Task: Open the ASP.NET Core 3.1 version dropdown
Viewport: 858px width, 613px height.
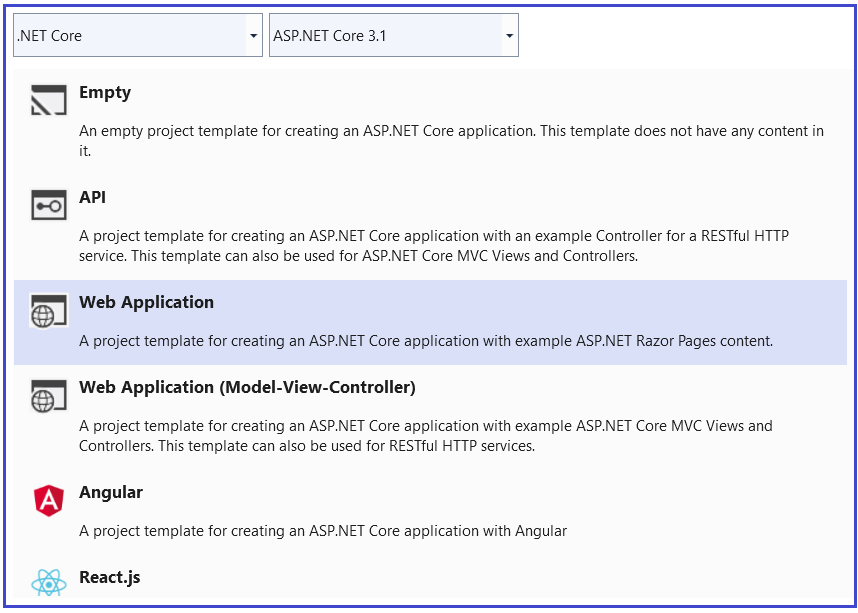Action: (x=393, y=36)
